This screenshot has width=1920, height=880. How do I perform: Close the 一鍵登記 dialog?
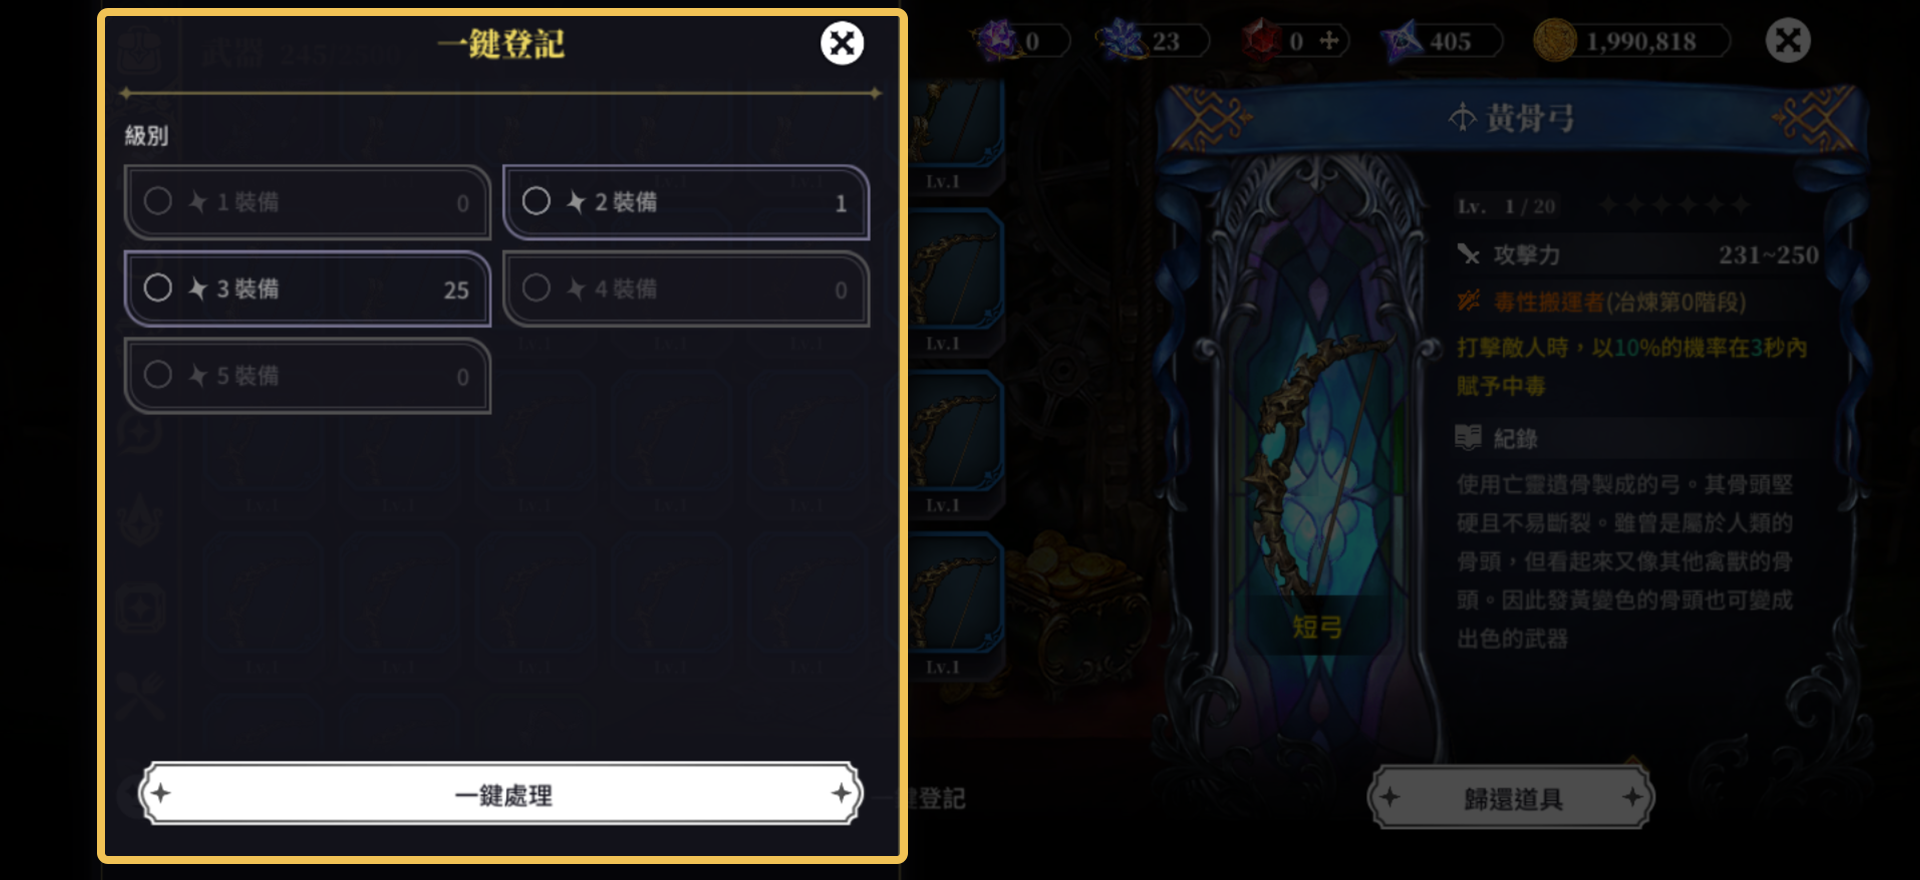tap(842, 43)
